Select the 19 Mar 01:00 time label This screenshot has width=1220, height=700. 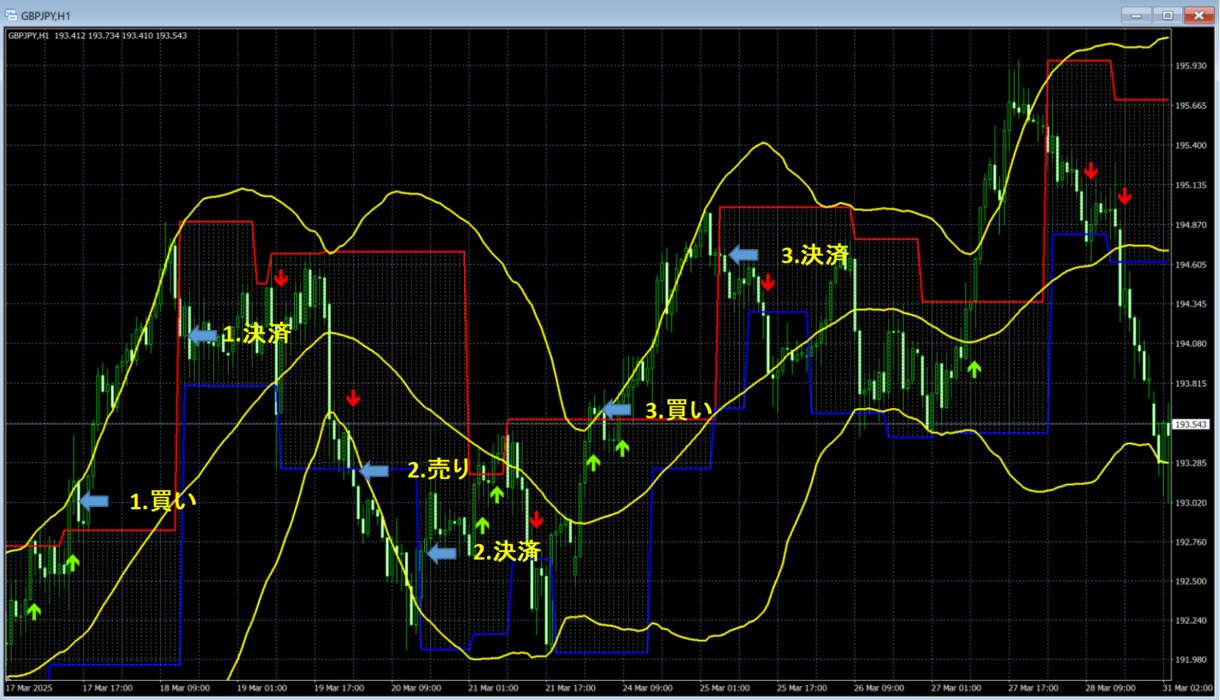click(263, 689)
